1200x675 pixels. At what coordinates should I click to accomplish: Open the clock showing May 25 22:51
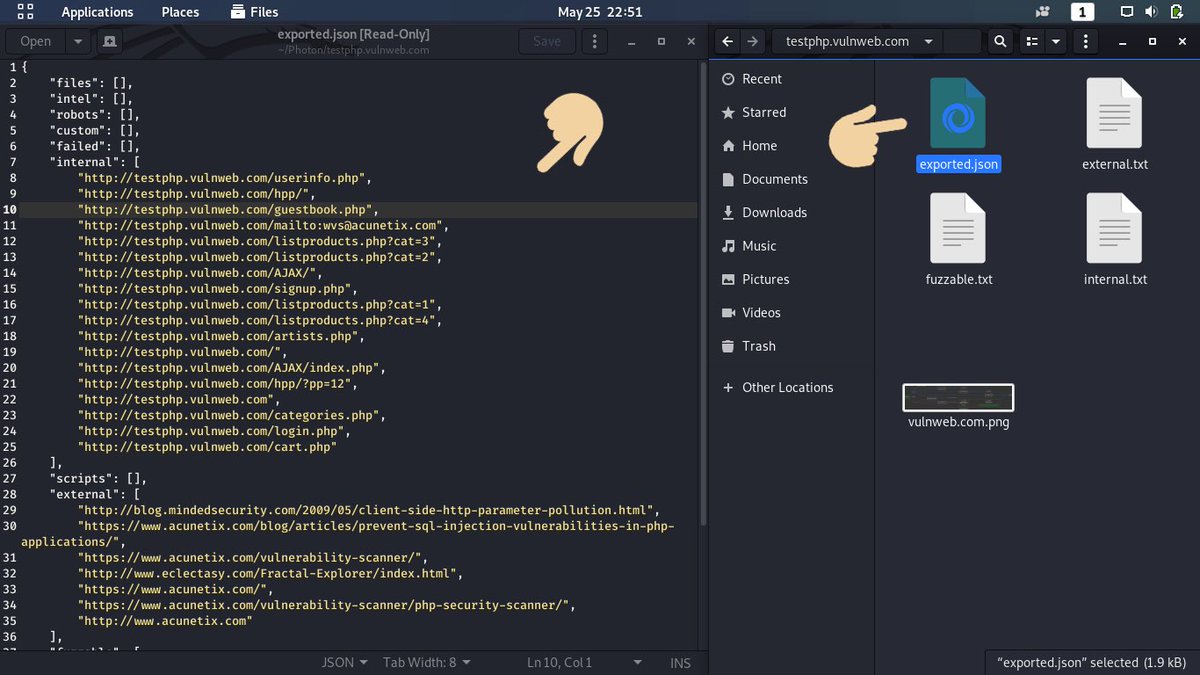600,12
